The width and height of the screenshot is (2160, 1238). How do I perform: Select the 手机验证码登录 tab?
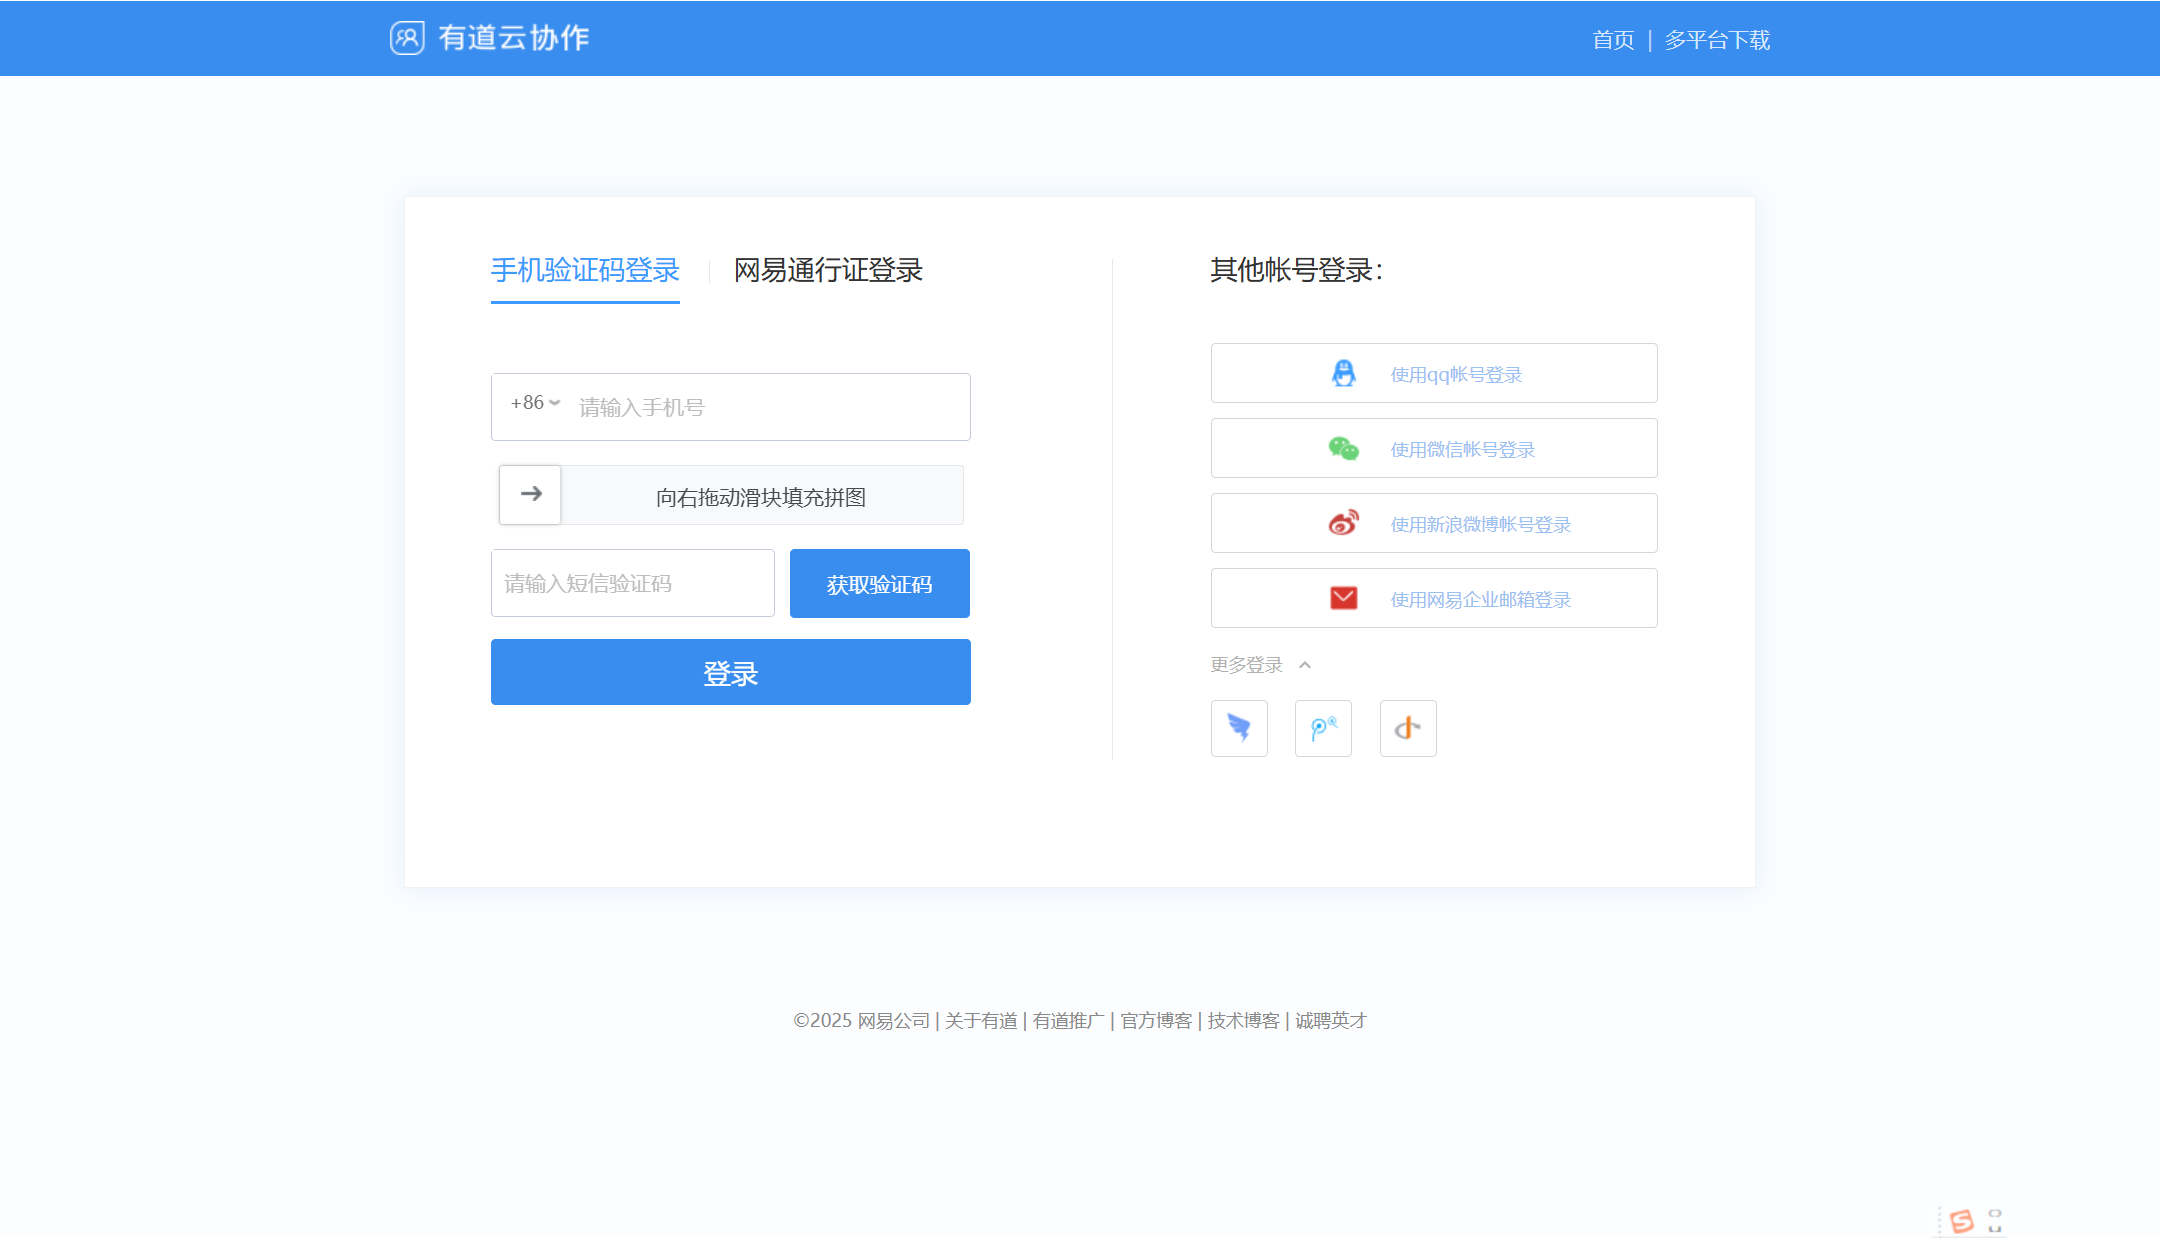(x=585, y=269)
